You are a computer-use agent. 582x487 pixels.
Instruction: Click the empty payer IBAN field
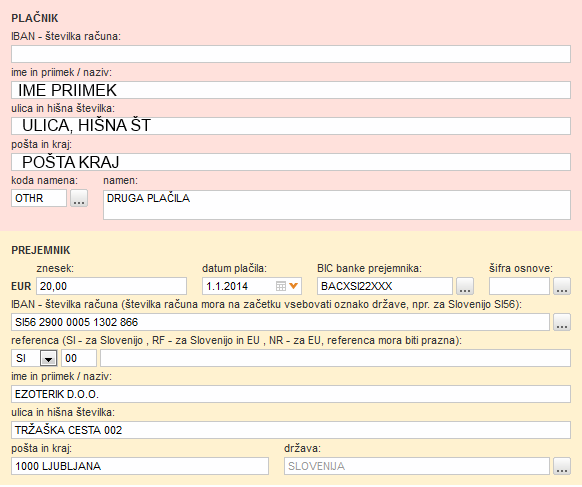coord(291,54)
